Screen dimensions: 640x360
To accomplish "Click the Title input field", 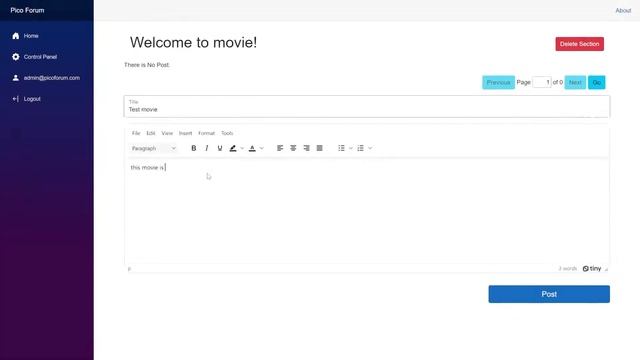I will point(367,107).
